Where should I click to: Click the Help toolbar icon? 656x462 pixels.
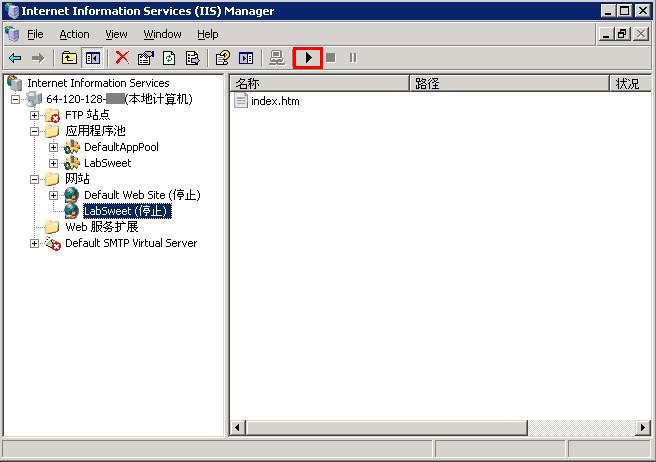click(223, 58)
